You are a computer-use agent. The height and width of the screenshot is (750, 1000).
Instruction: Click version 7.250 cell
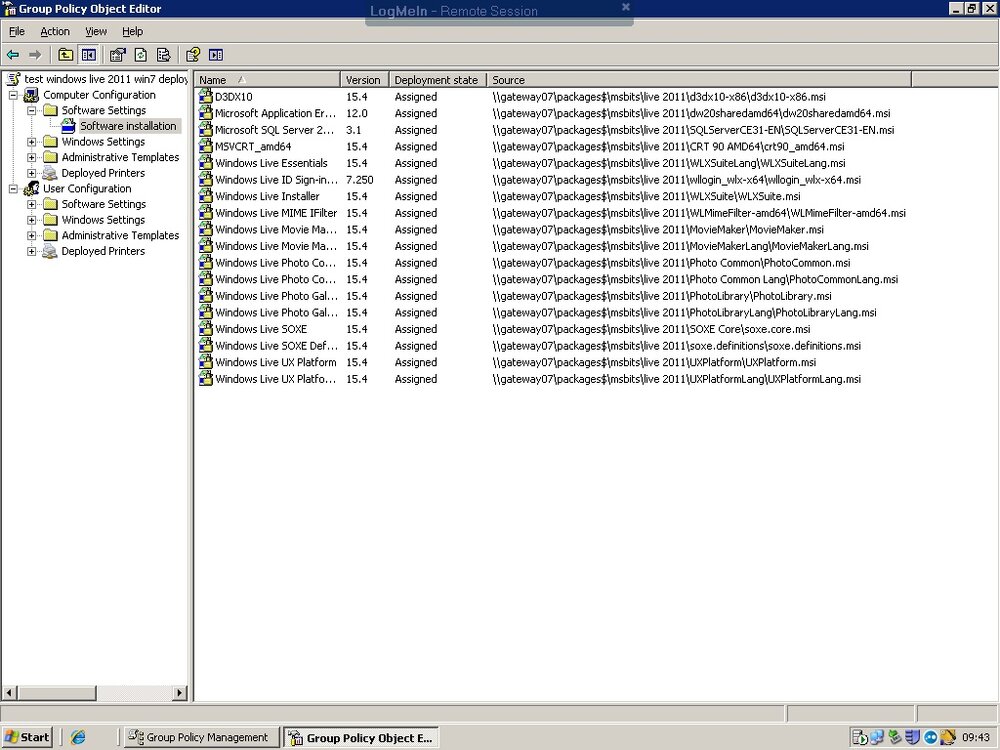click(x=360, y=180)
